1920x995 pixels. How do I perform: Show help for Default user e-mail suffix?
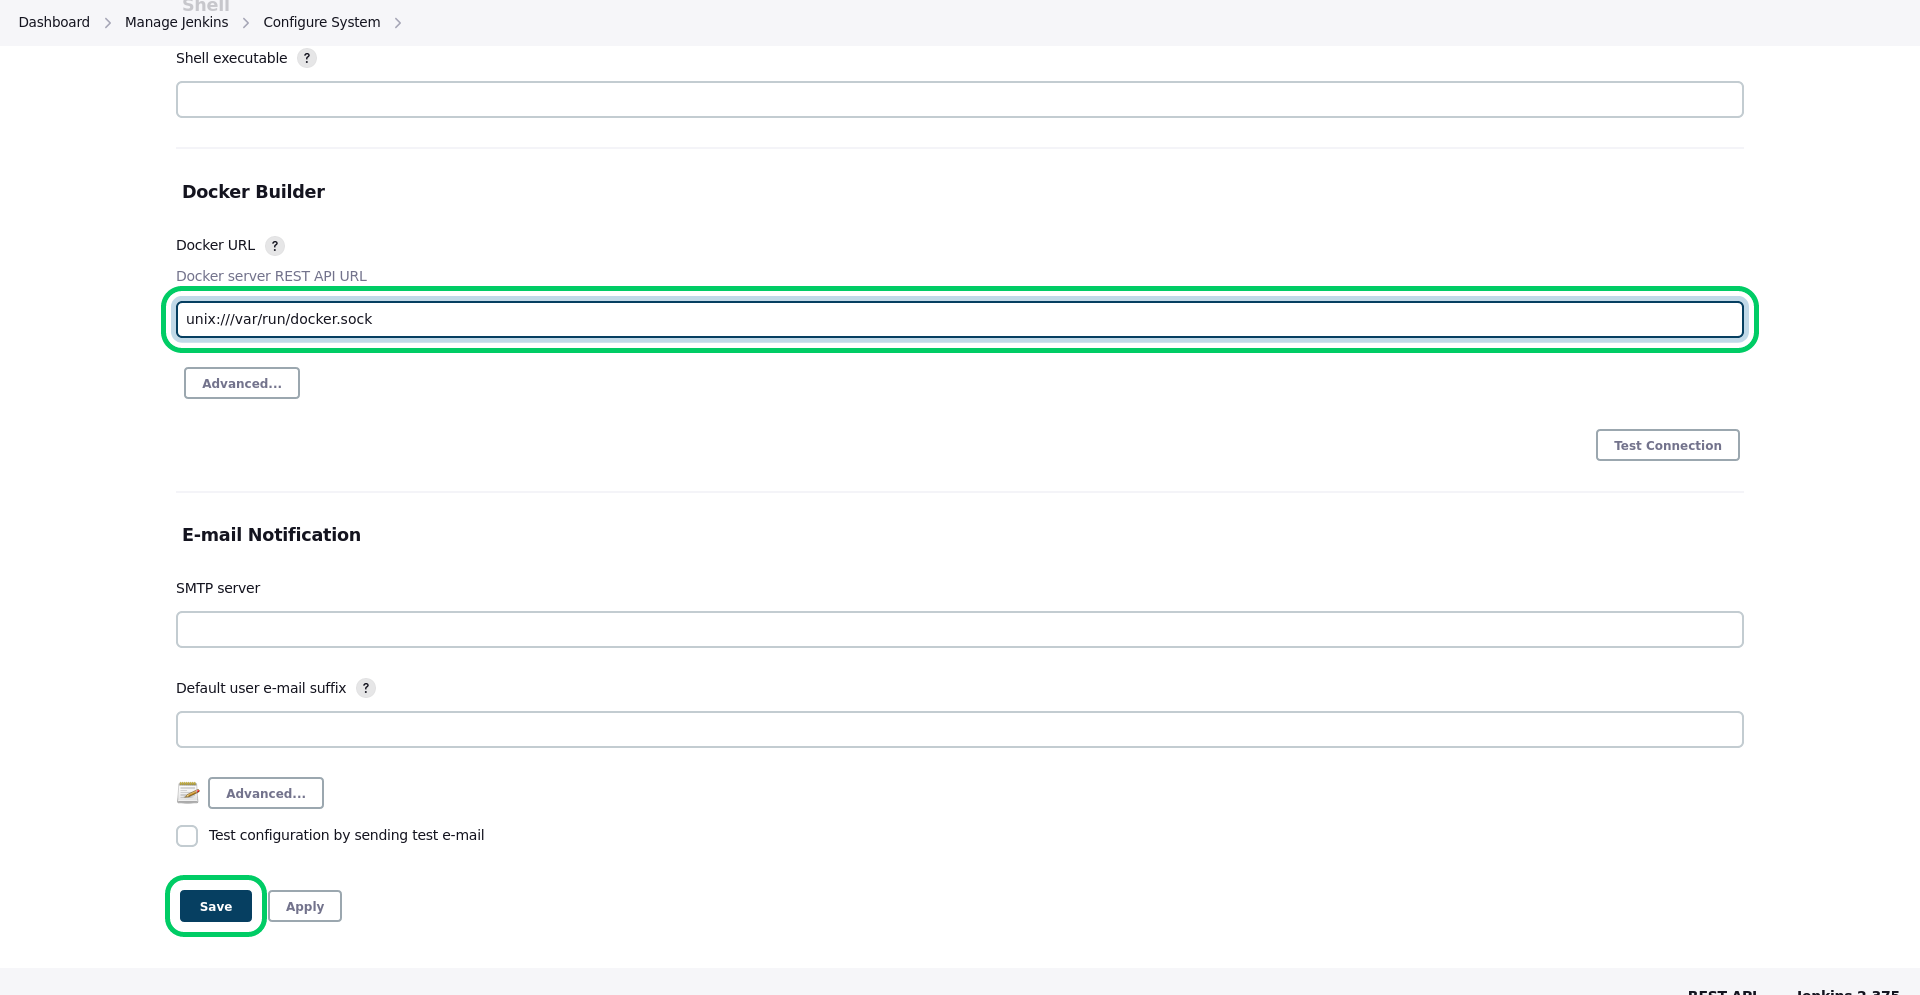click(x=366, y=688)
